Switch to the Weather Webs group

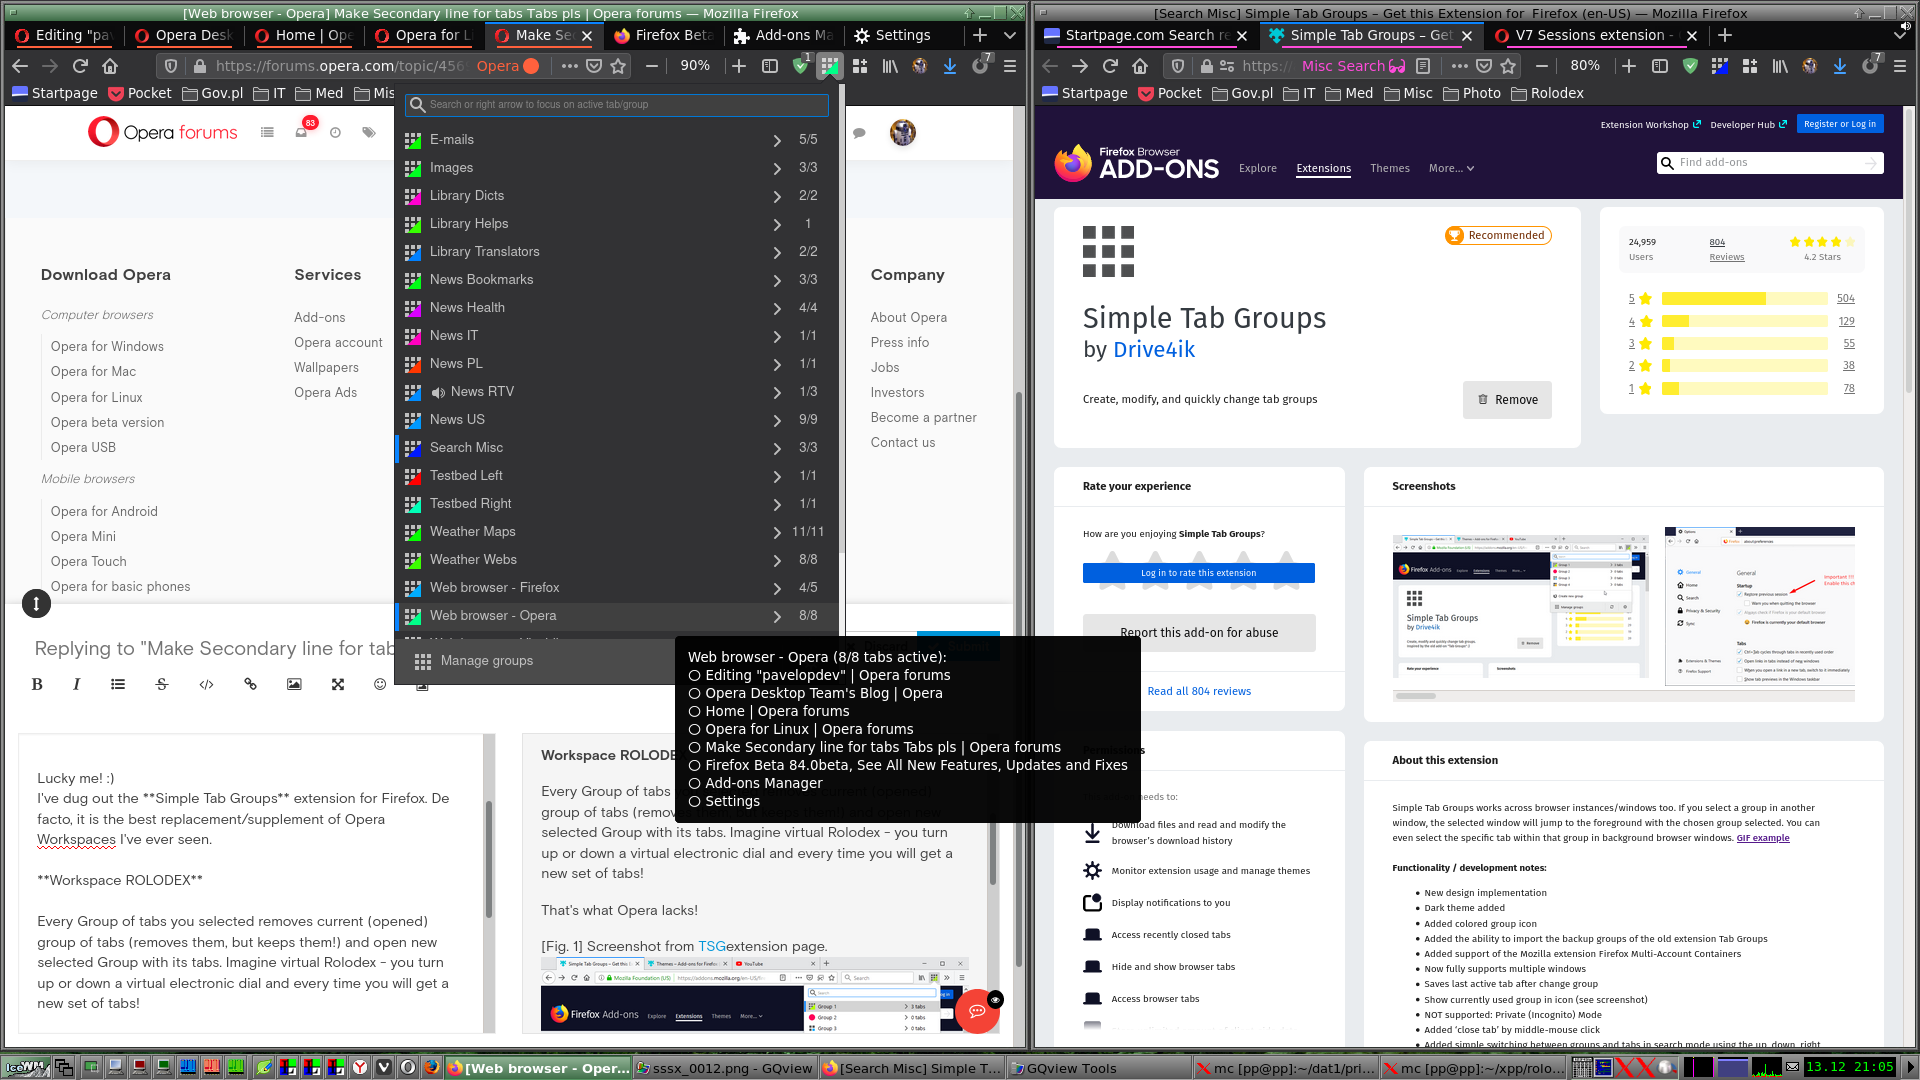point(582,560)
